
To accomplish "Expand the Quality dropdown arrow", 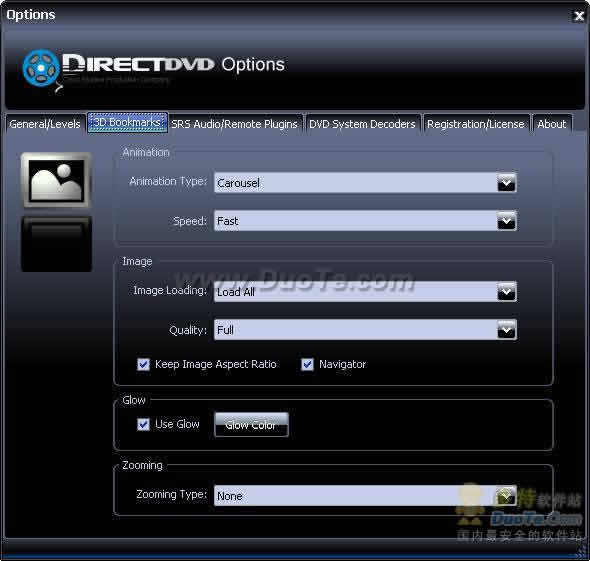I will (x=506, y=330).
